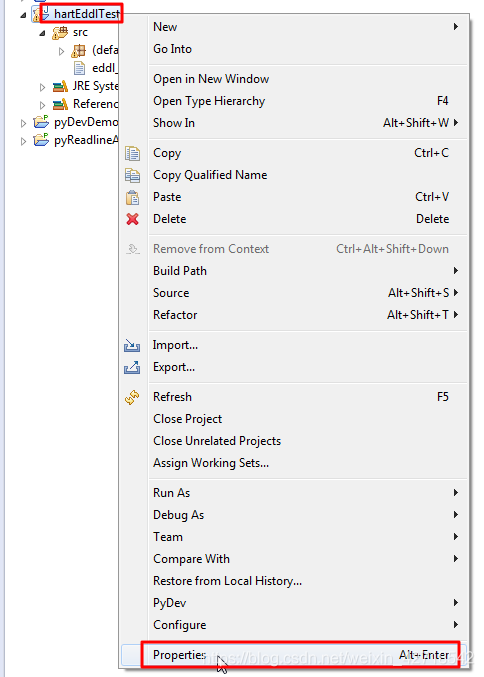Choose Delete from the context menu

point(307,219)
